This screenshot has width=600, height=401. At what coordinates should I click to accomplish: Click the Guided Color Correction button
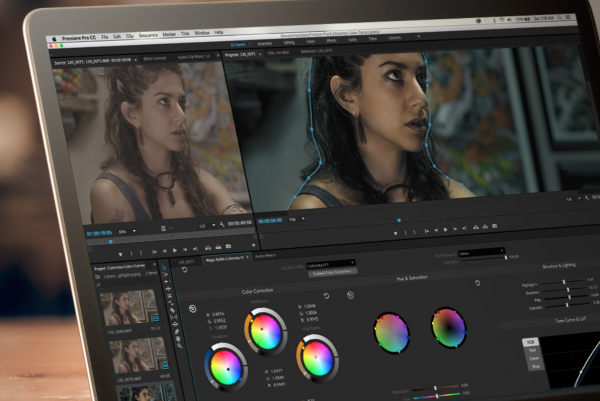333,272
